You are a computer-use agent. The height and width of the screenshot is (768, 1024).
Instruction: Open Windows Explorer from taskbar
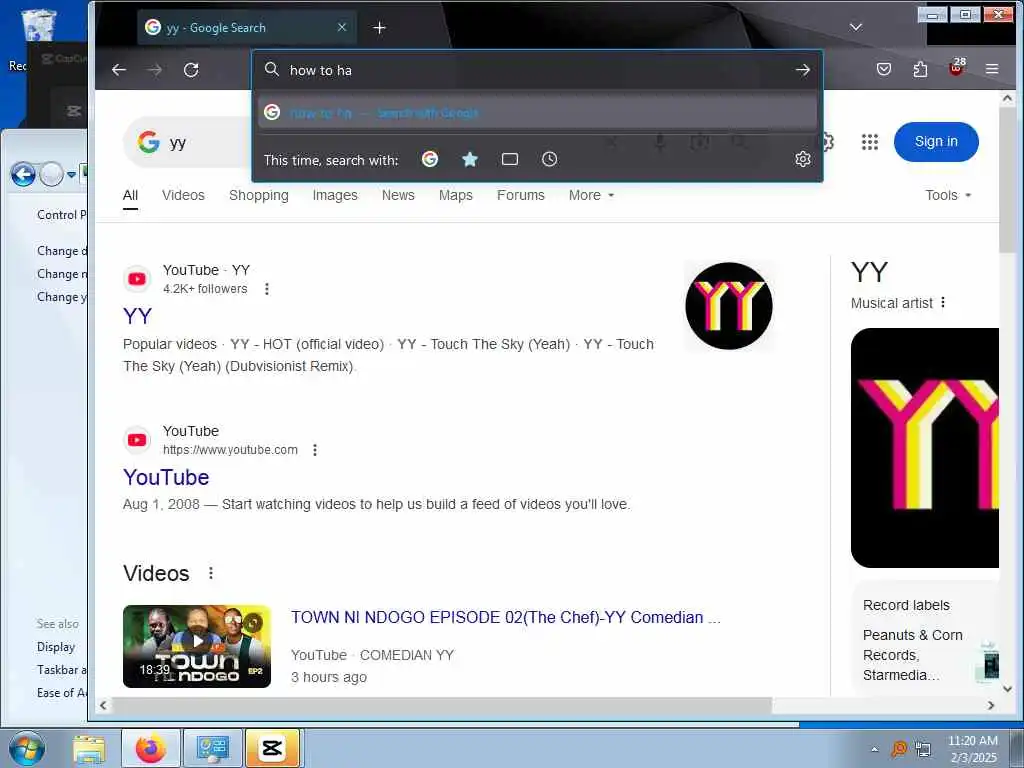click(89, 748)
